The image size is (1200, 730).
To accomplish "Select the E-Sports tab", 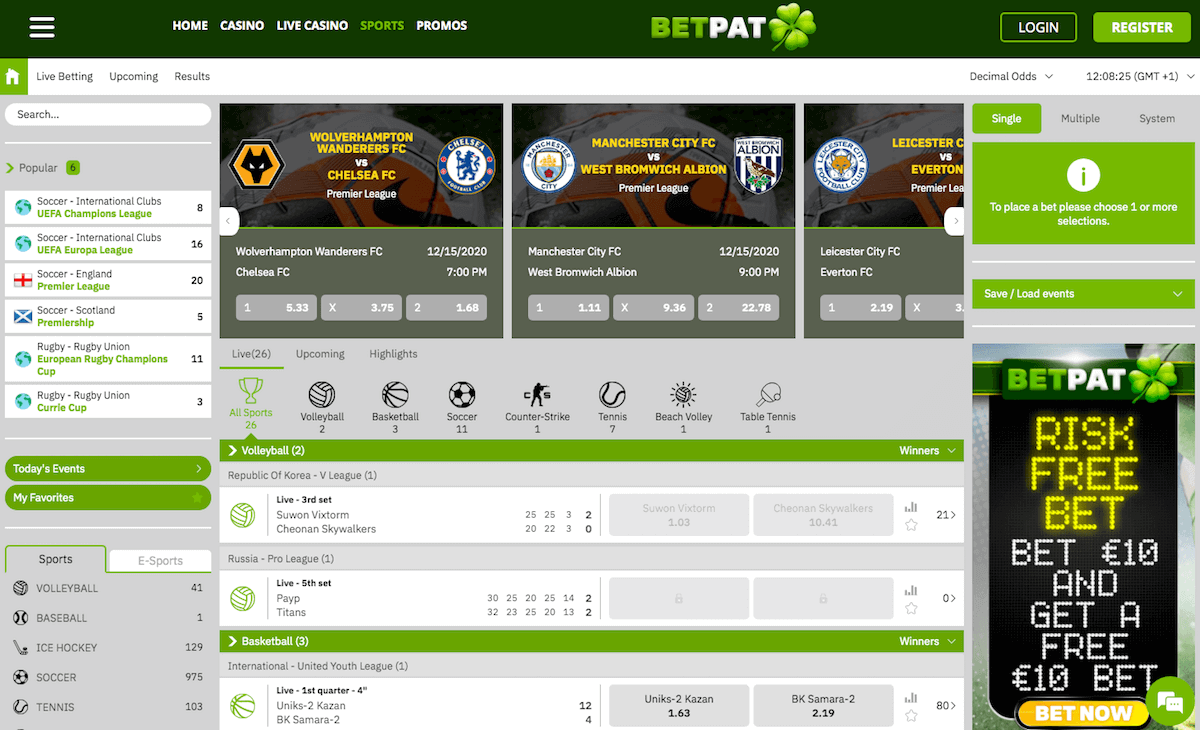I will click(x=160, y=561).
